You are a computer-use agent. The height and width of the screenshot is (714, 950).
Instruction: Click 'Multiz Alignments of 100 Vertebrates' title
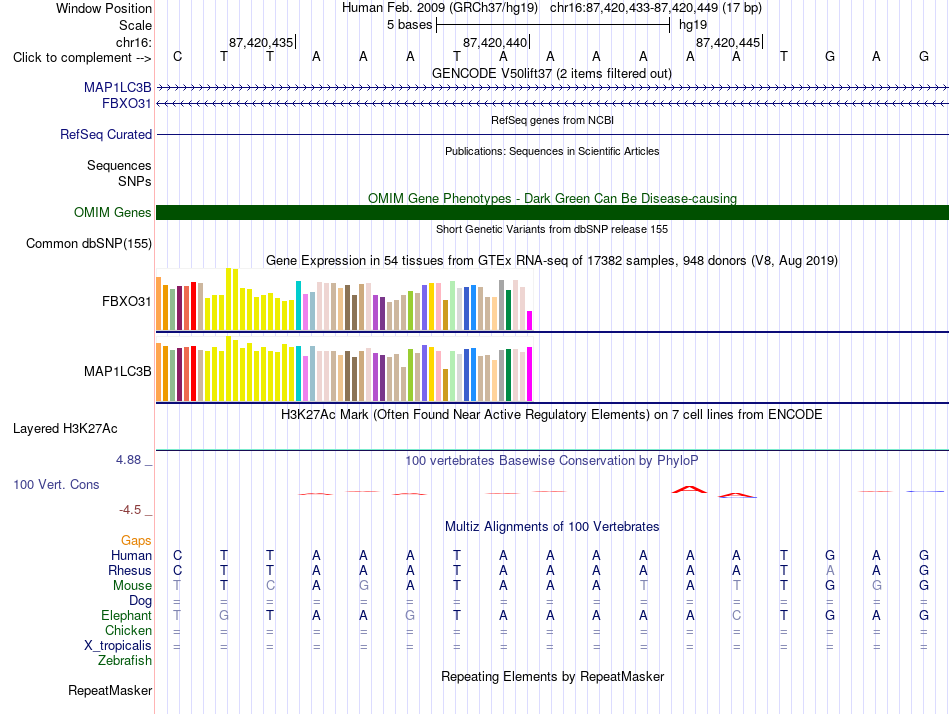pyautogui.click(x=552, y=527)
